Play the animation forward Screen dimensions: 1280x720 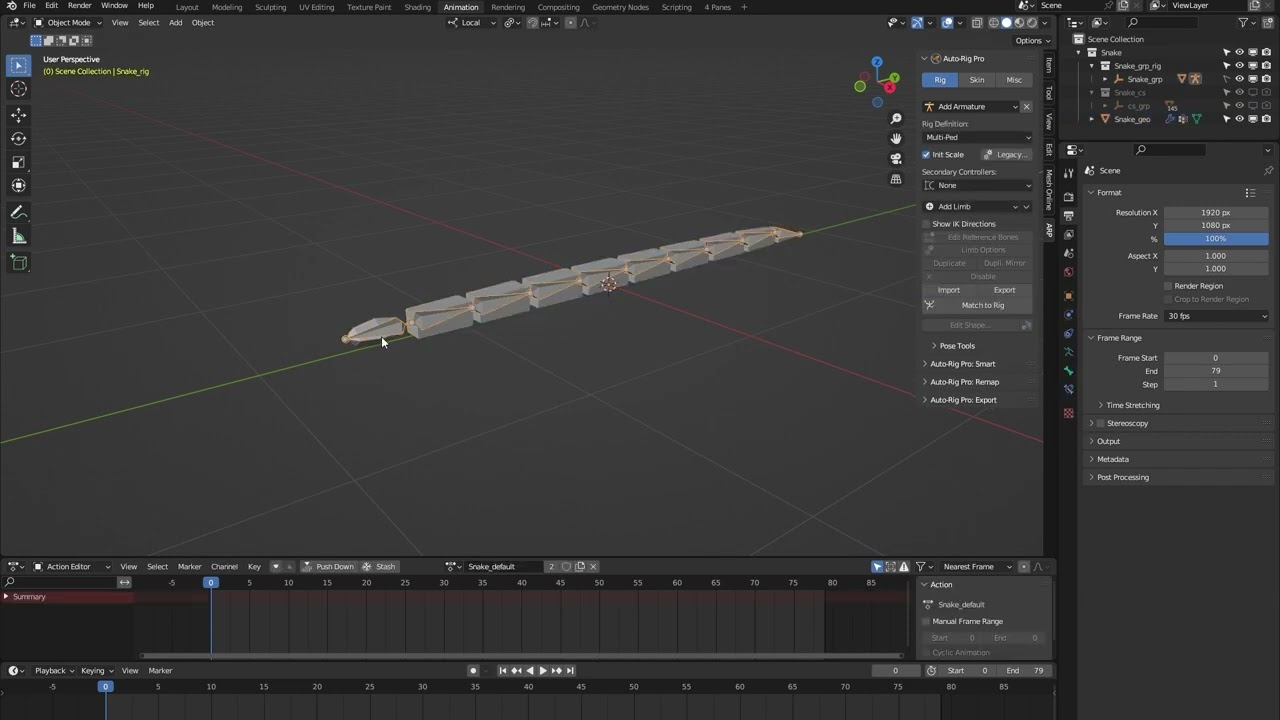[543, 671]
